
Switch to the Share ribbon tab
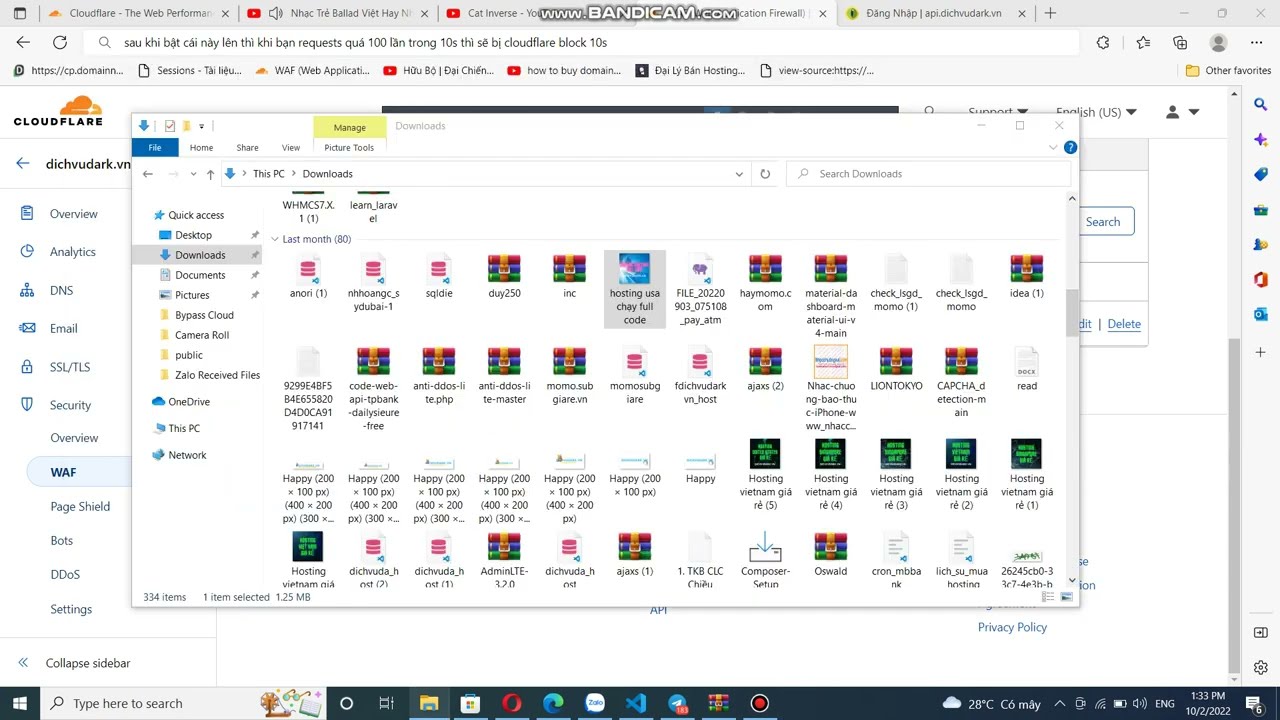[x=247, y=147]
